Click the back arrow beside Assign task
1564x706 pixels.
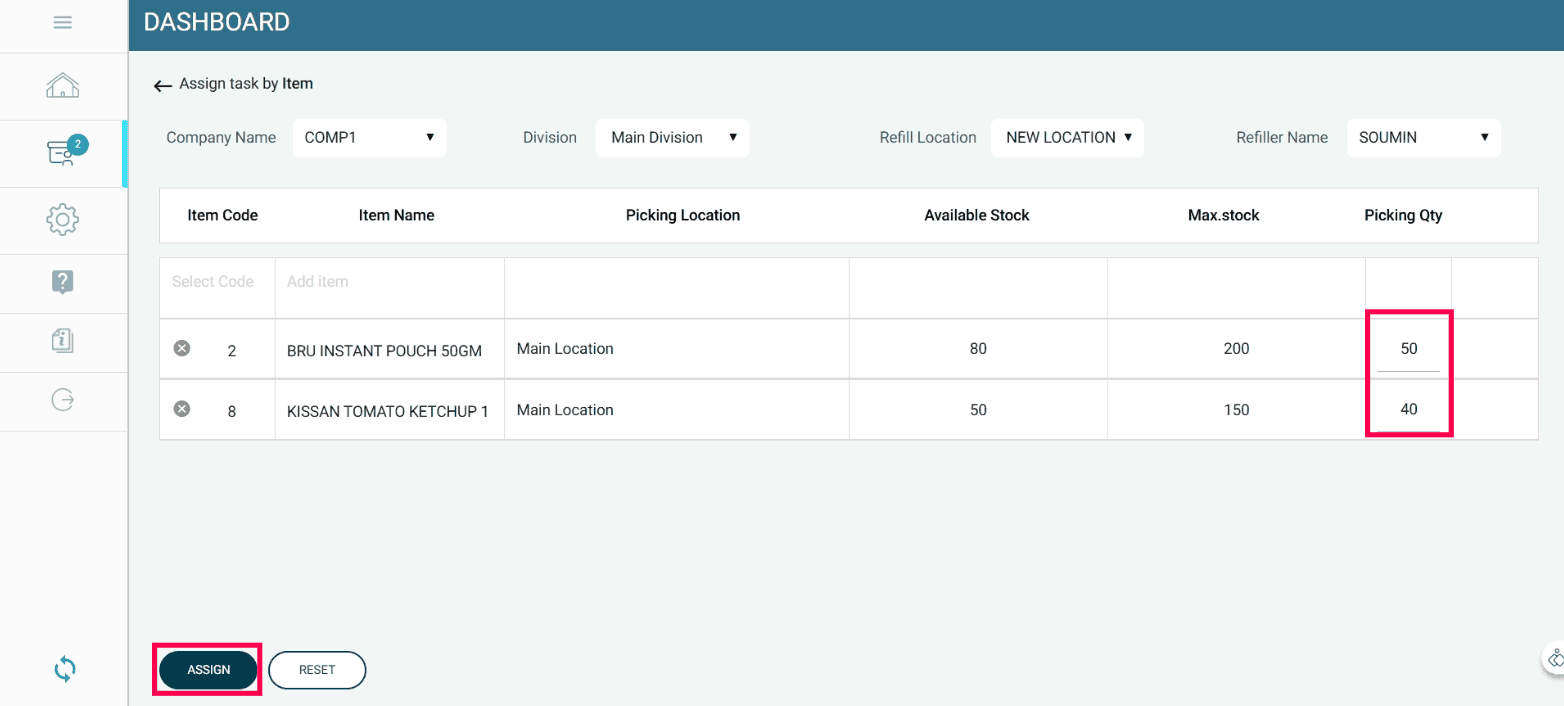[163, 86]
